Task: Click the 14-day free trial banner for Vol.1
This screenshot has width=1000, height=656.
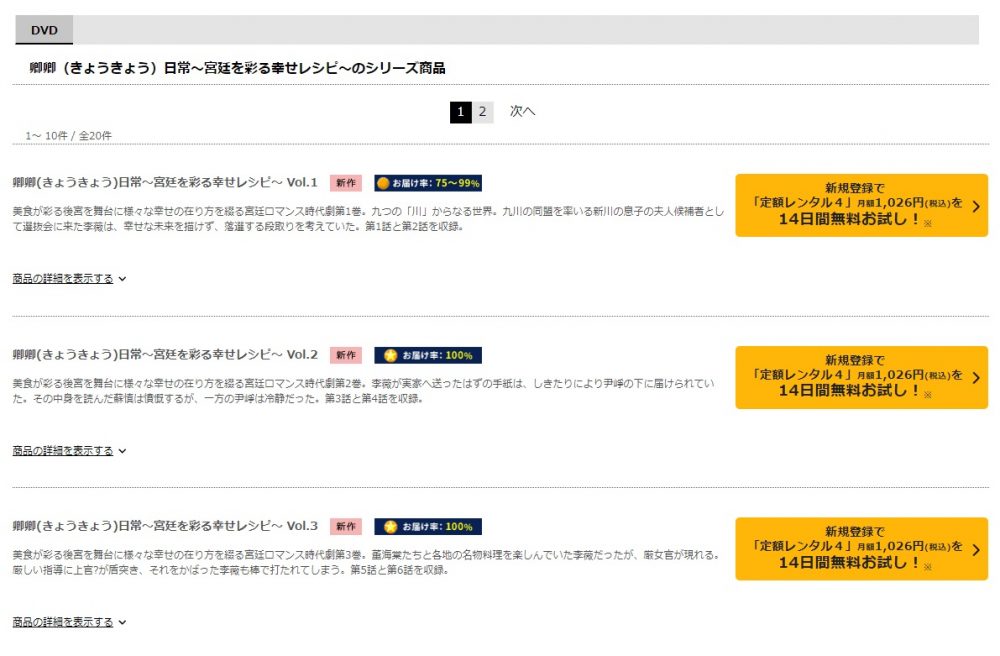Action: (862, 205)
